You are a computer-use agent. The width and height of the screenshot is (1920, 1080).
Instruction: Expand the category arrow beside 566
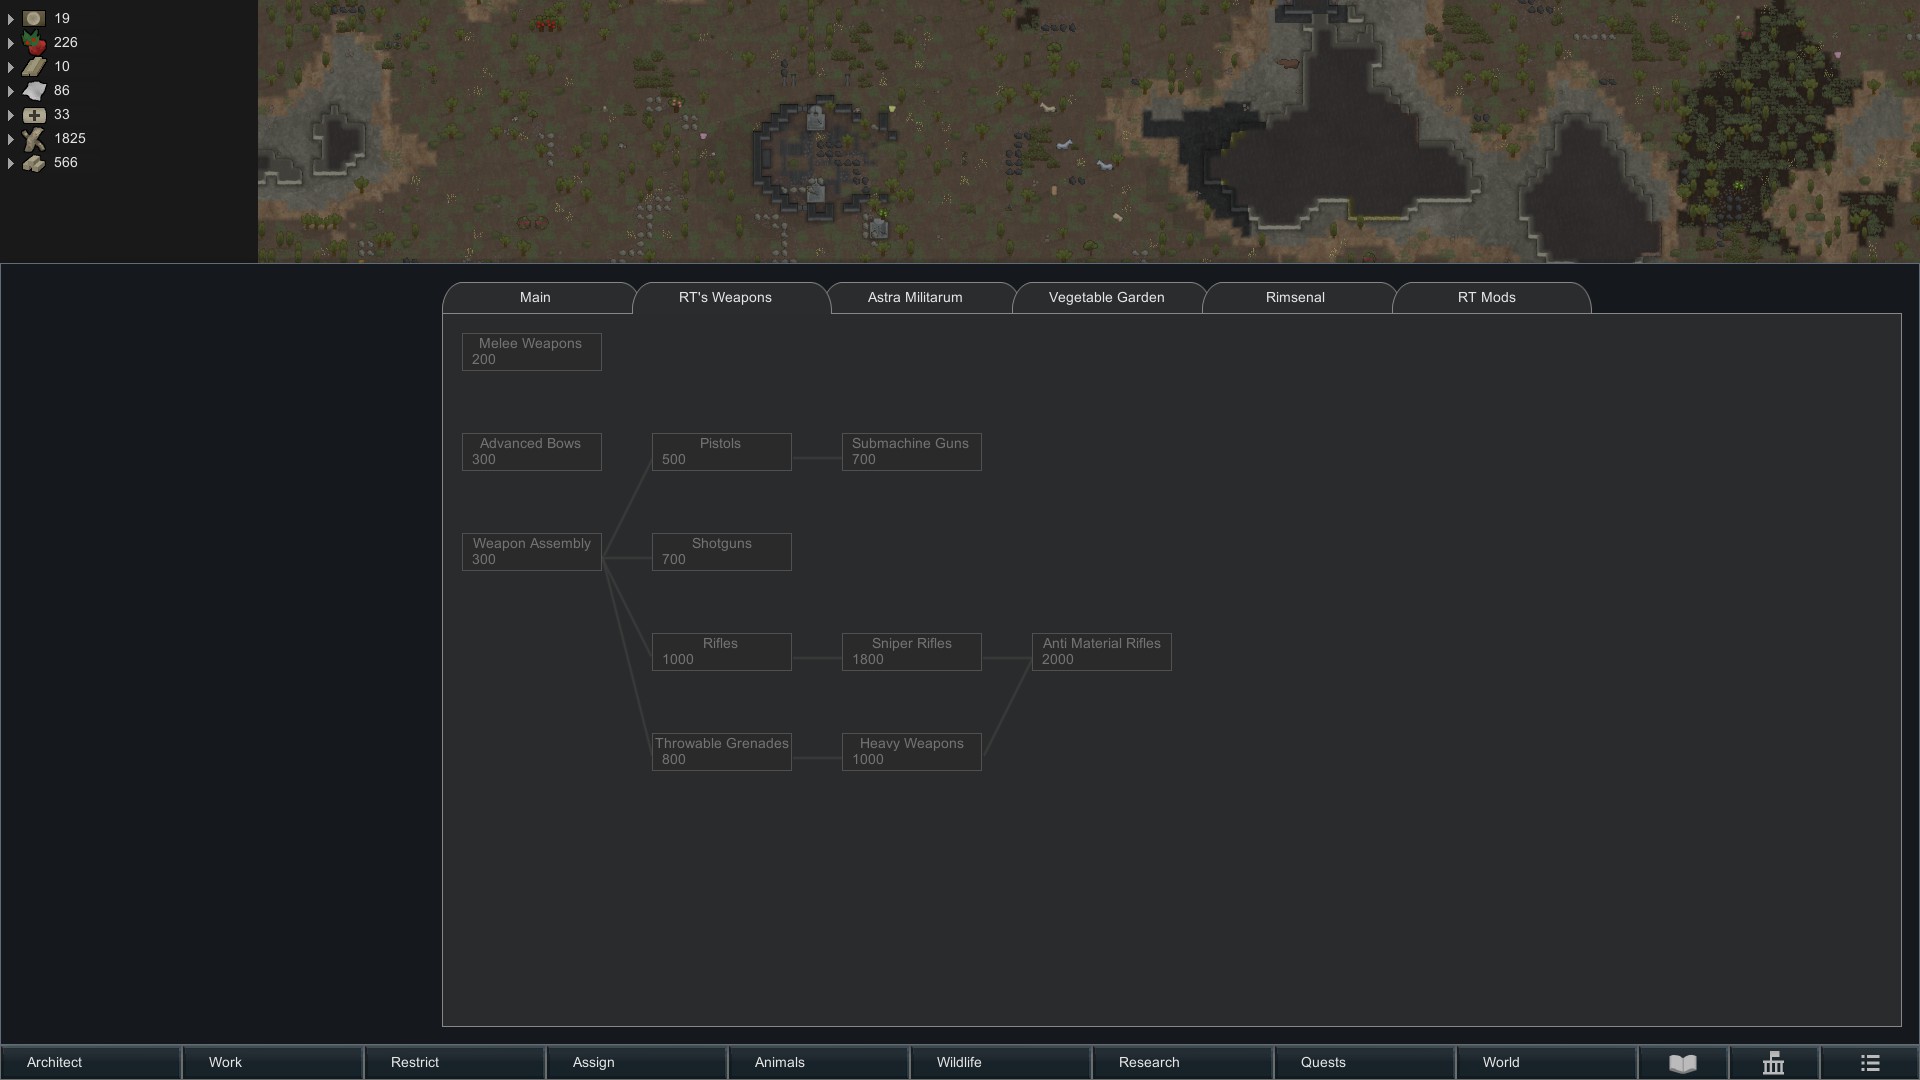point(10,163)
